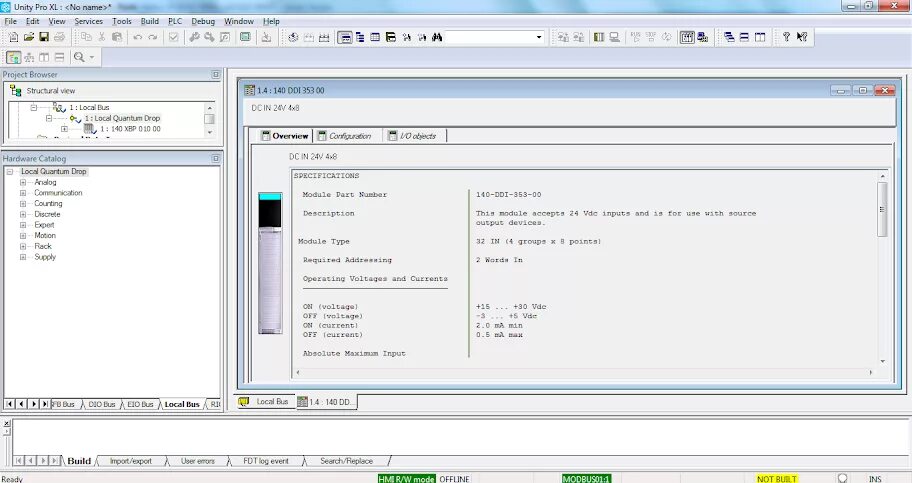912x483 pixels.
Task: Expand the Communication catalog category
Action: pos(23,193)
